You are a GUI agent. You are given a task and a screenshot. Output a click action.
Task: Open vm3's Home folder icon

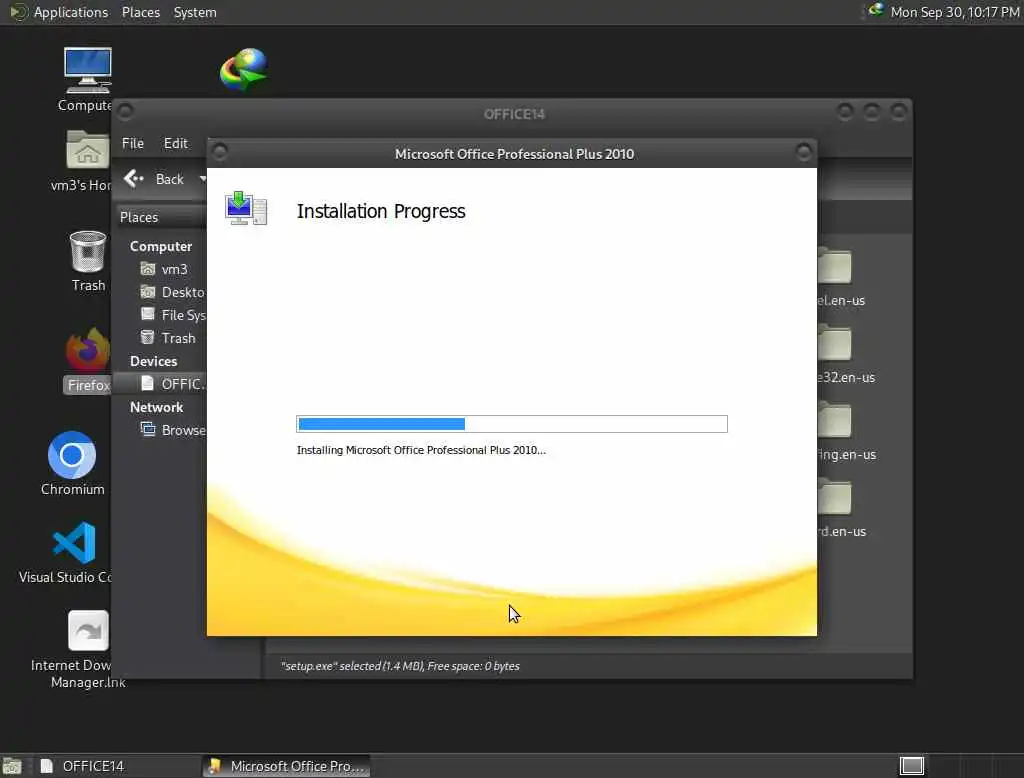(88, 150)
